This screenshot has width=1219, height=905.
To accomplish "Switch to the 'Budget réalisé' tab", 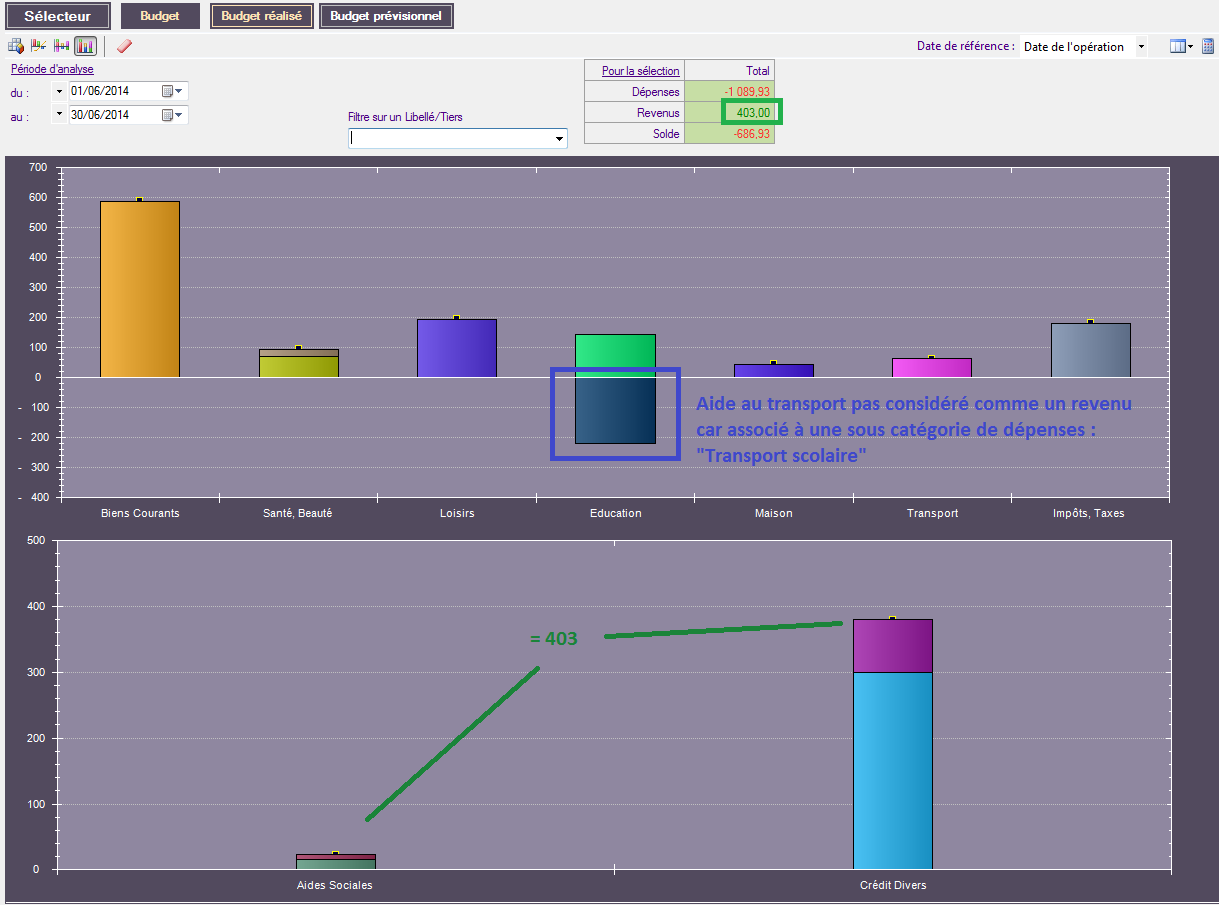I will click(x=262, y=16).
